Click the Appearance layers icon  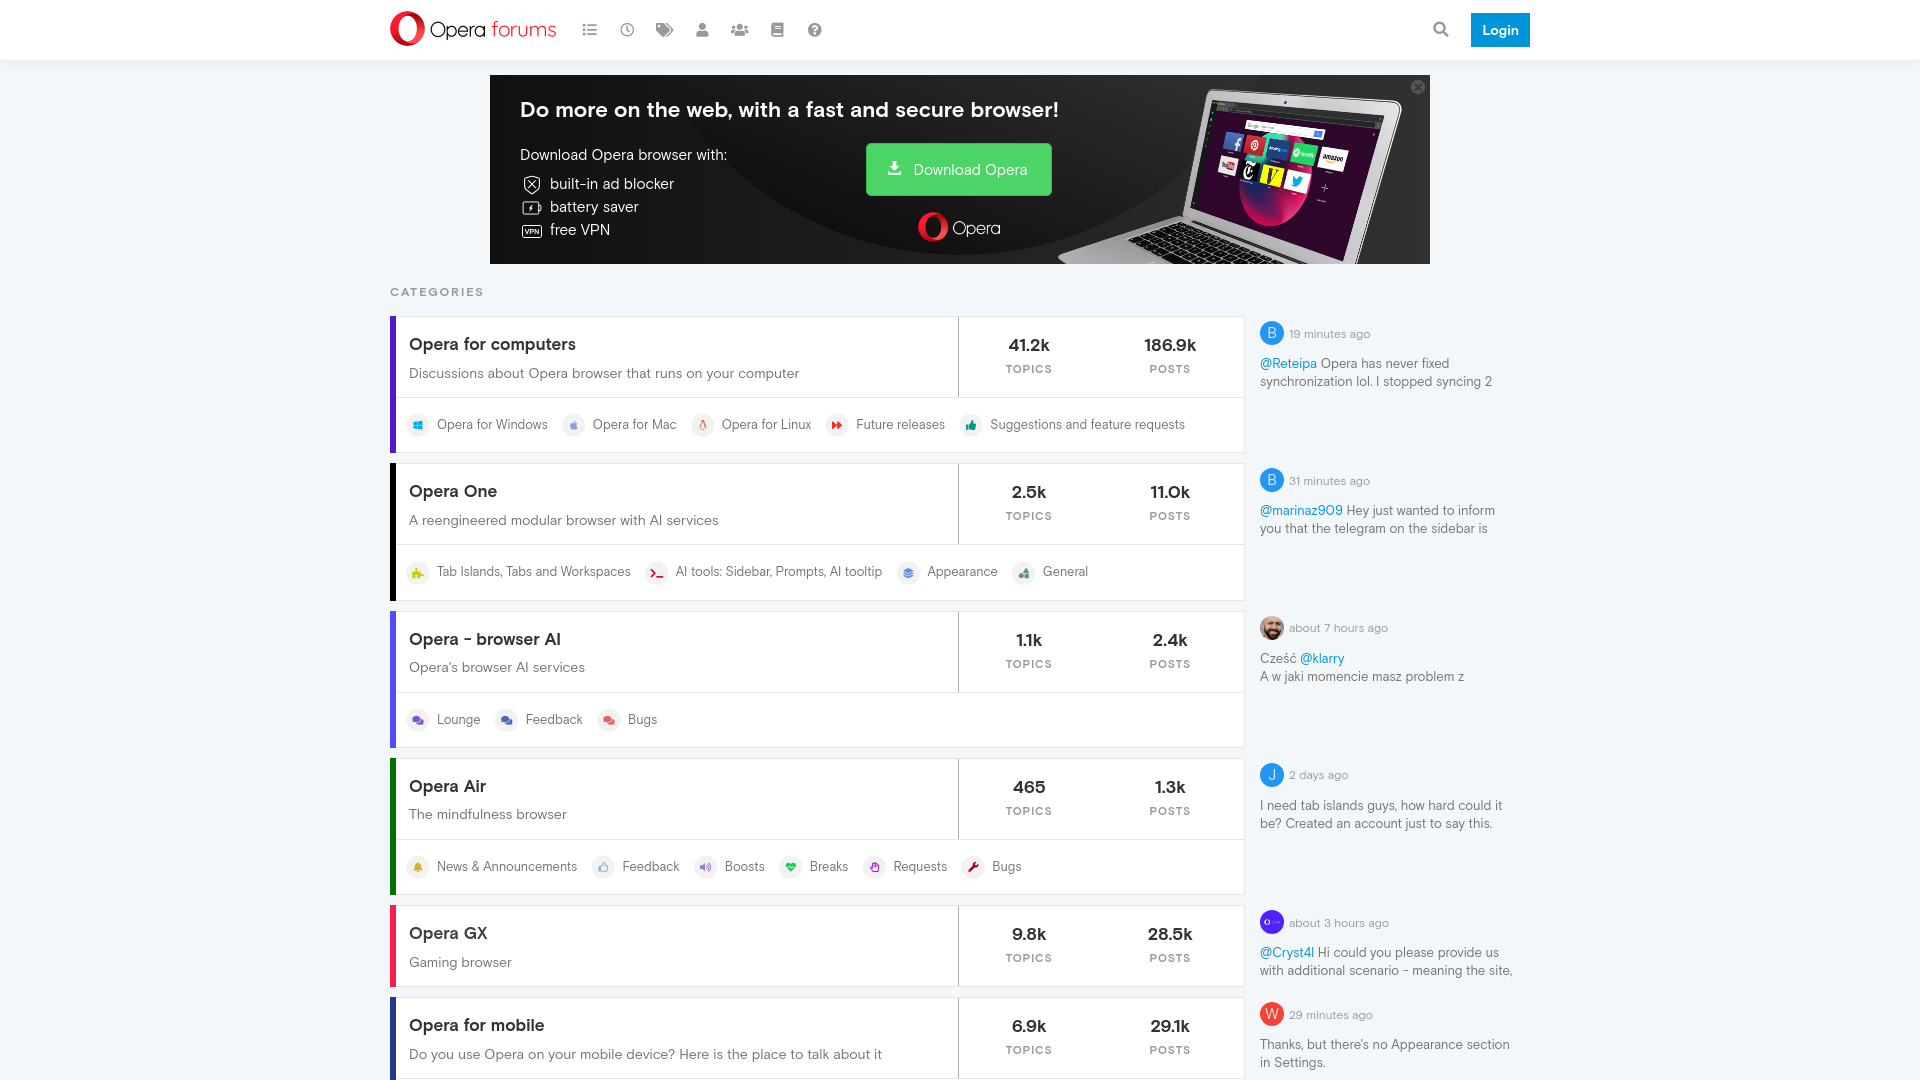pyautogui.click(x=908, y=573)
